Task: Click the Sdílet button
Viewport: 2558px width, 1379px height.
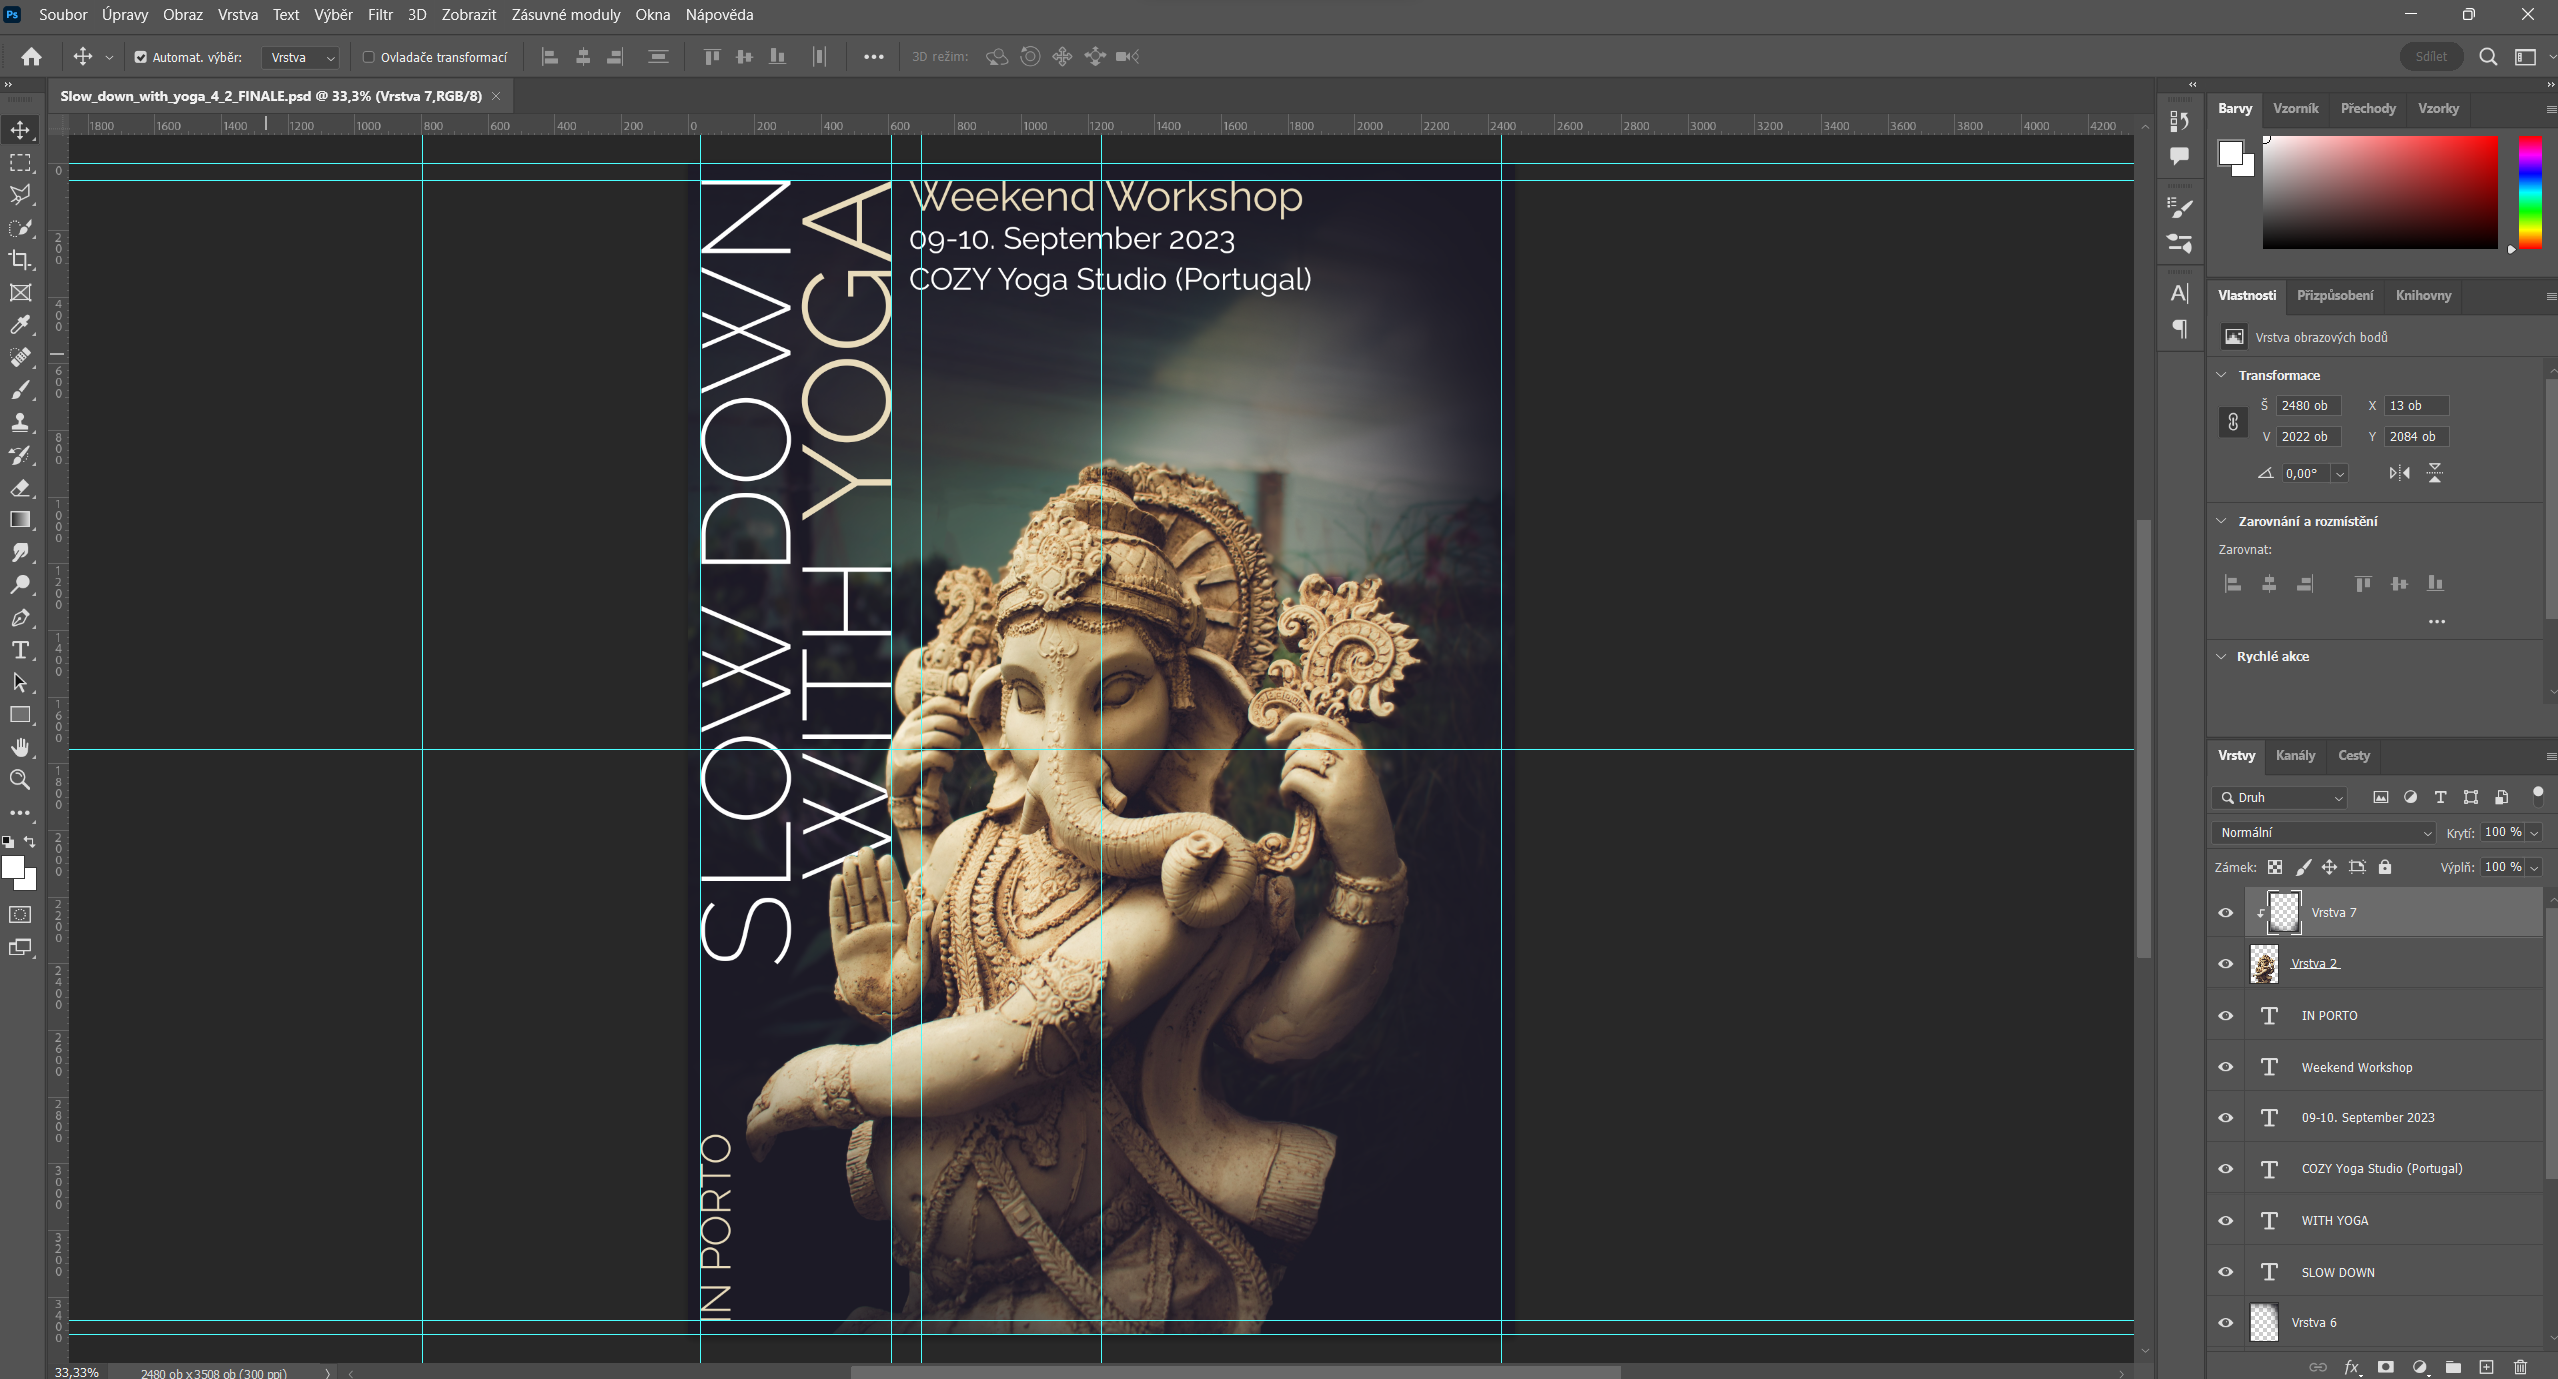Action: point(2430,57)
